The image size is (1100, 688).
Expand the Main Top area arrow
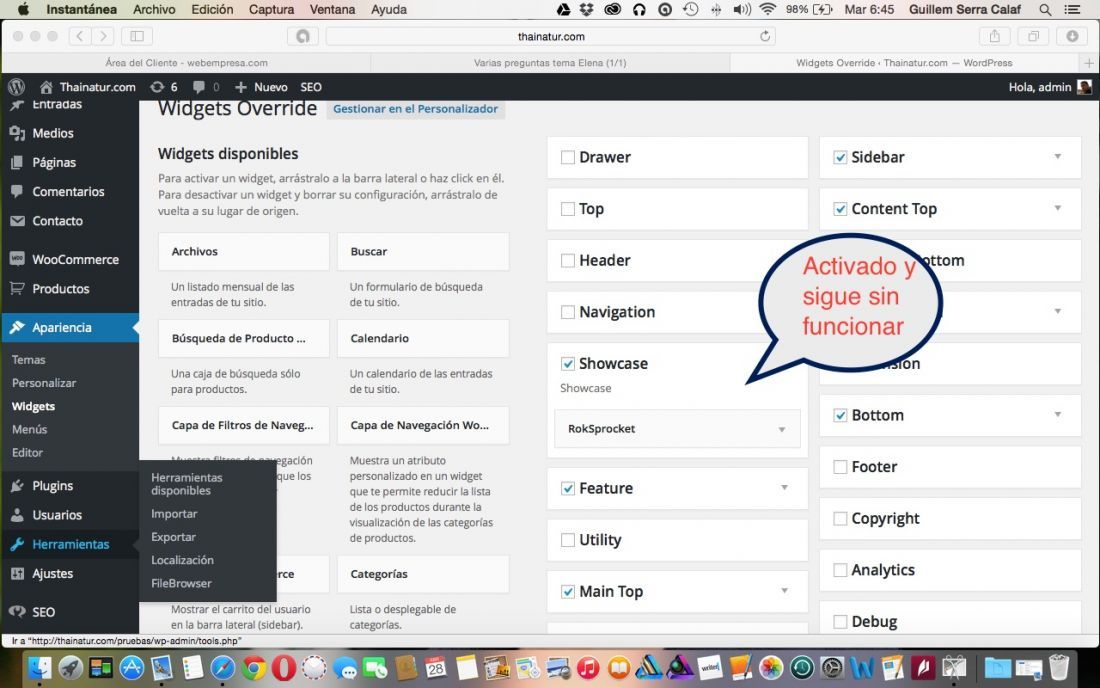coord(784,591)
